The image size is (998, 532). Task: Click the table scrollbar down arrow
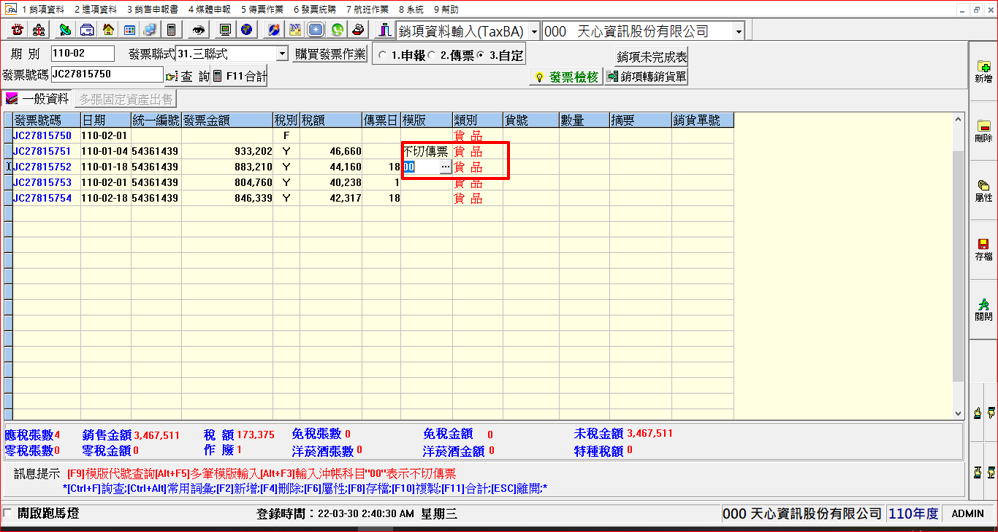960,414
